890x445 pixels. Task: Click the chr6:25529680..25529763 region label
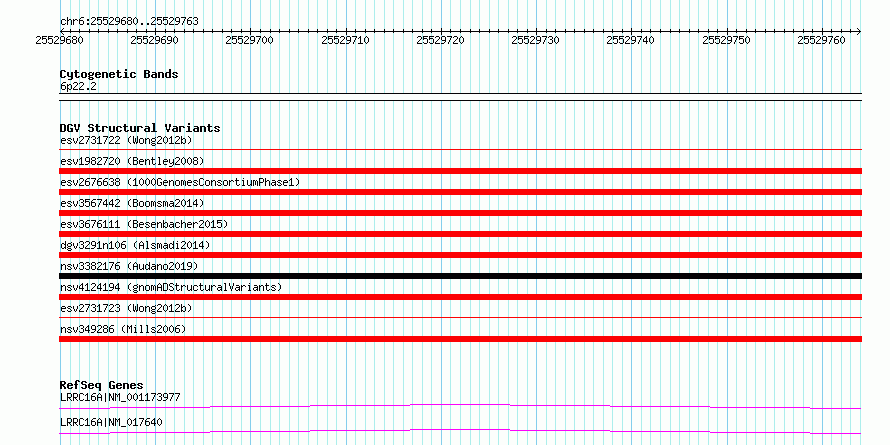pos(129,22)
